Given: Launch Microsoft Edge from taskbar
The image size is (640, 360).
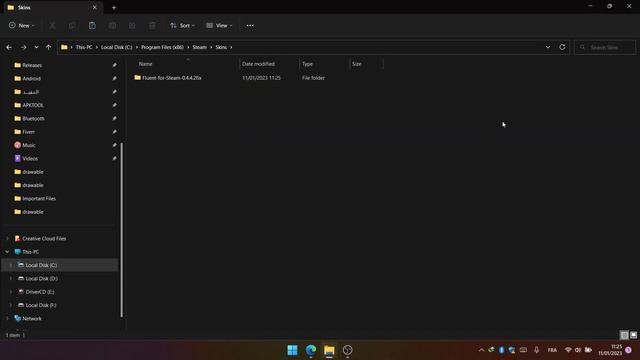Looking at the screenshot, I should 311,350.
